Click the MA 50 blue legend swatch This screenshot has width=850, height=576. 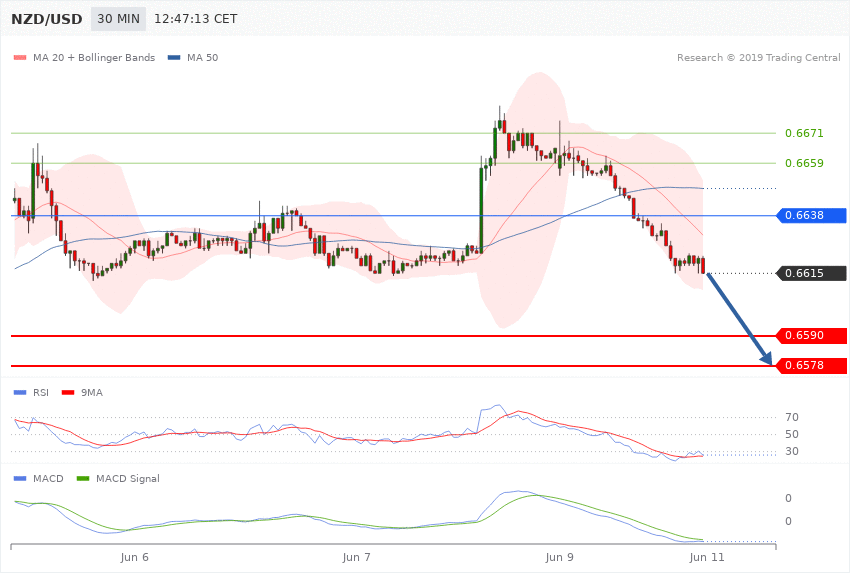pyautogui.click(x=174, y=57)
